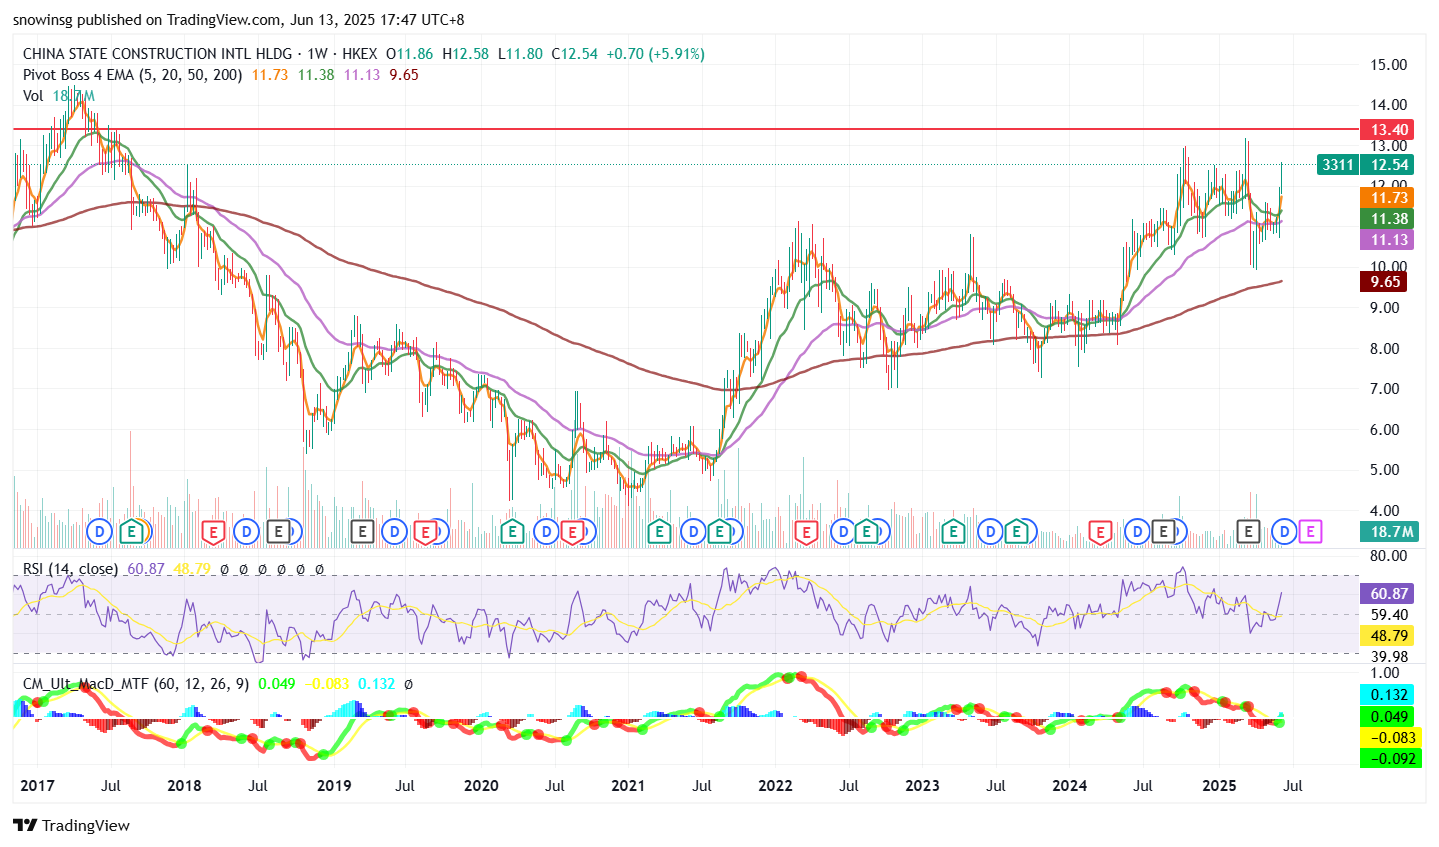The image size is (1439, 847).
Task: Click the green 0.049 MACD axis label
Action: point(1389,716)
